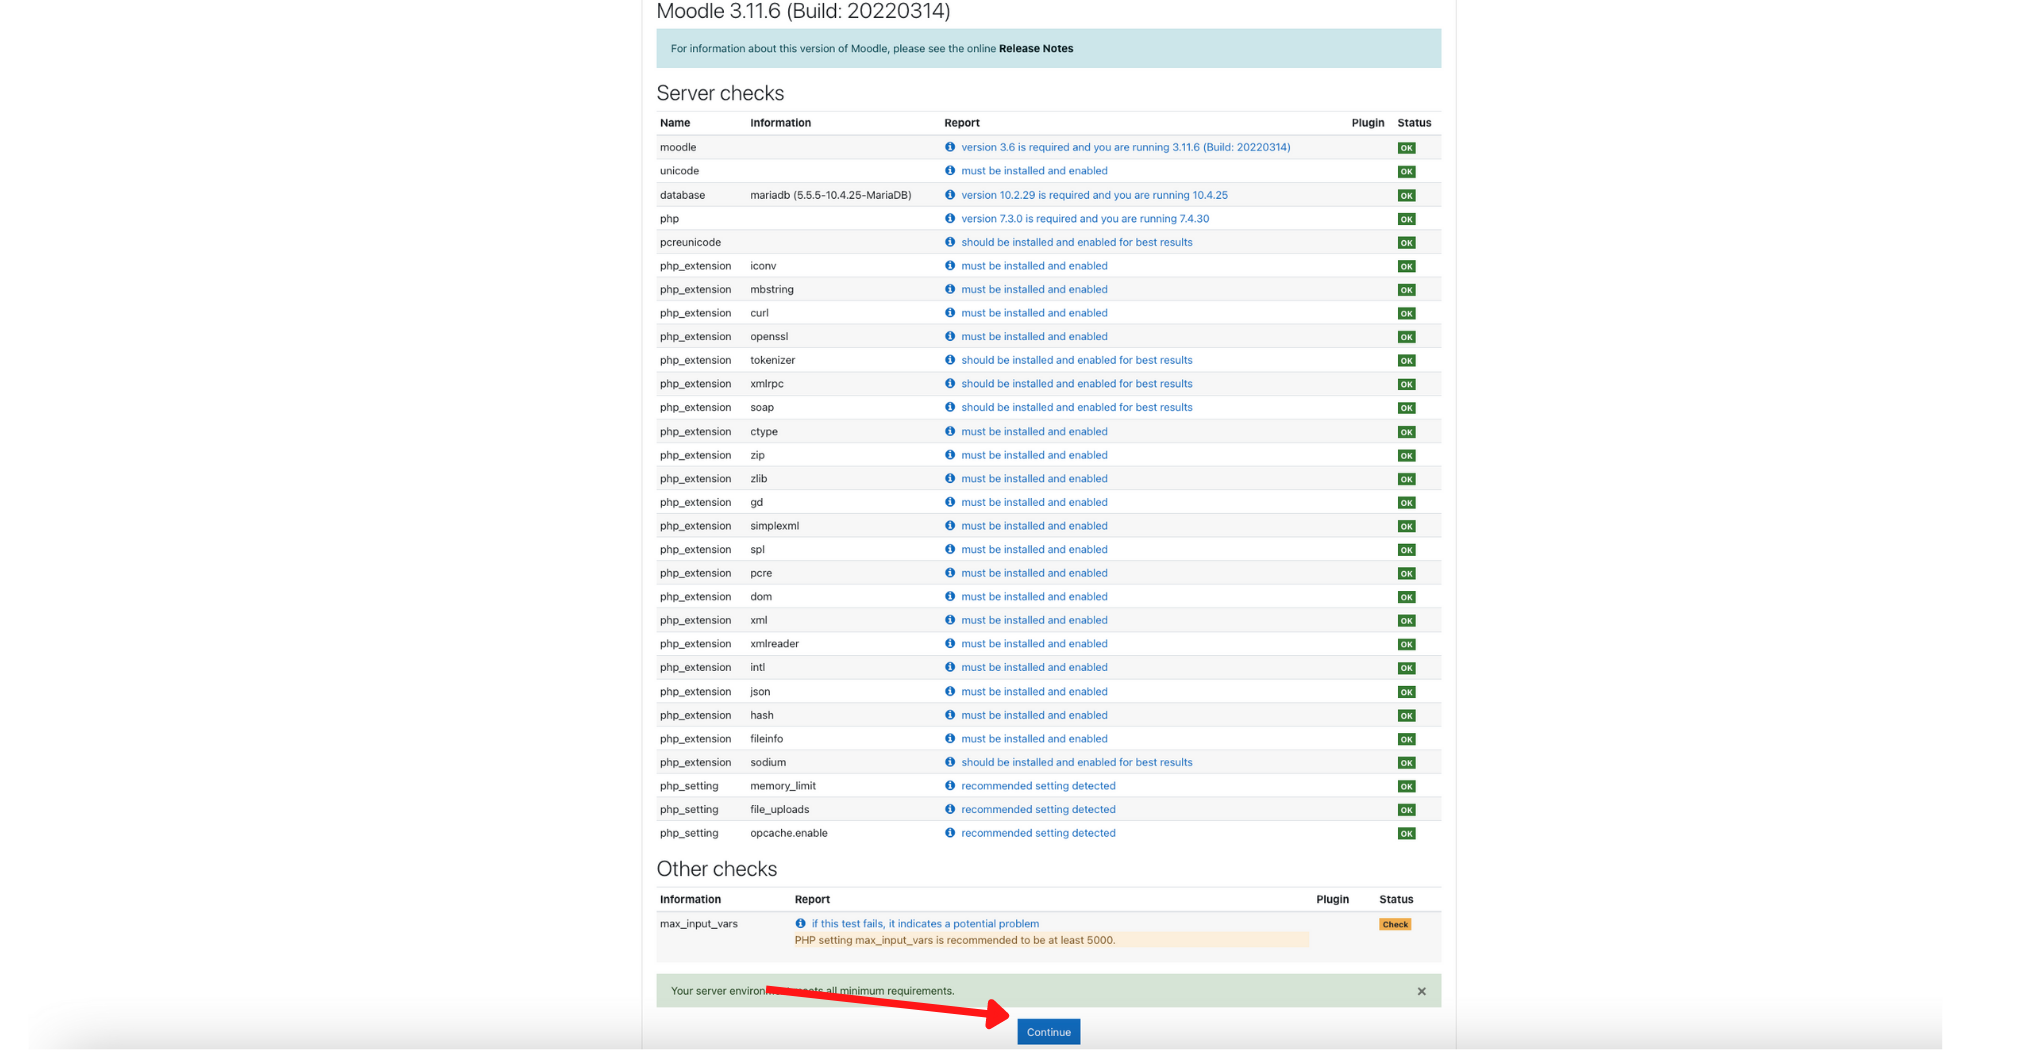Select the 'fileinfo' extension cell
The height and width of the screenshot is (1050, 2019).
click(766, 738)
